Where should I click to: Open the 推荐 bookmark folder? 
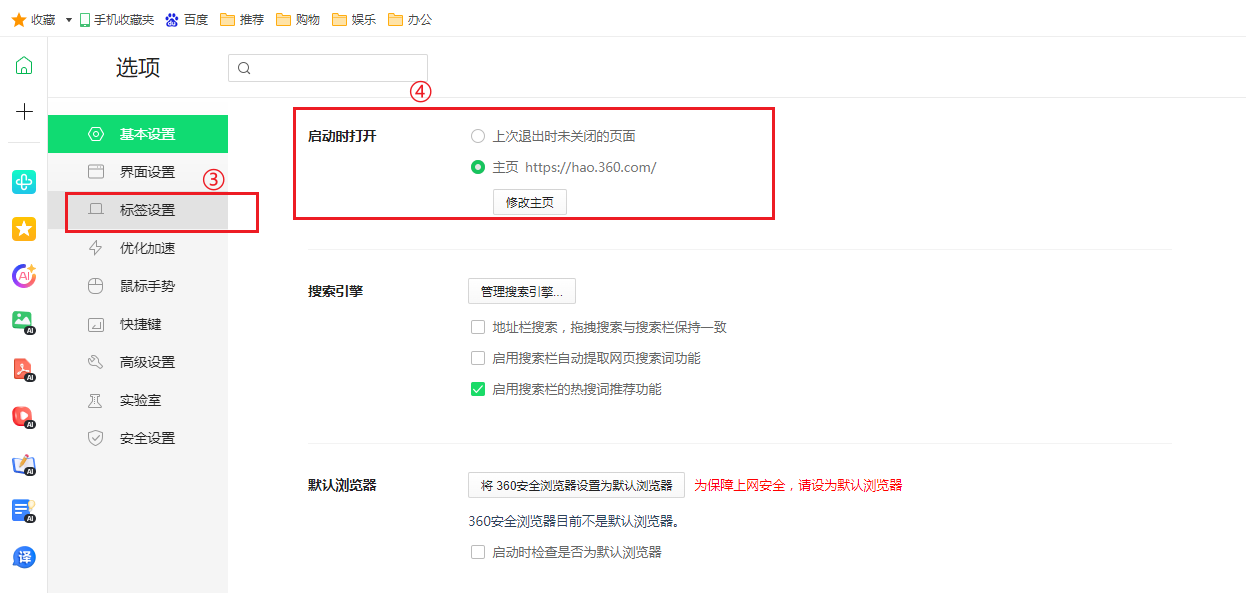241,19
